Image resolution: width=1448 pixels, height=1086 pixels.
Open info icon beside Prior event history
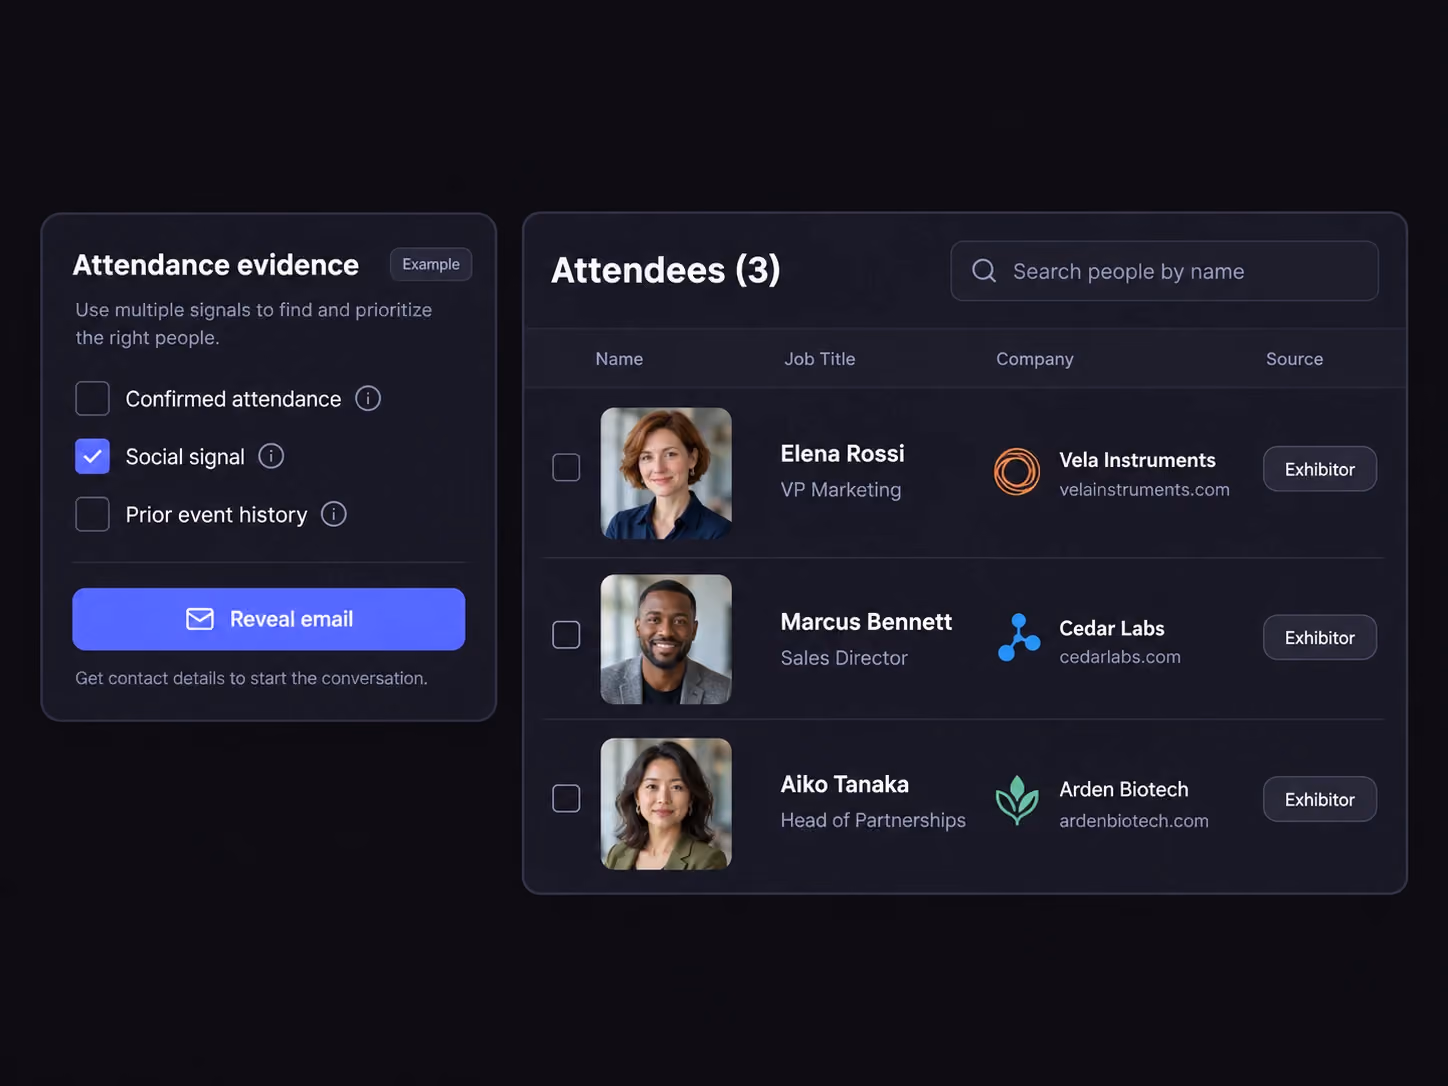click(334, 514)
